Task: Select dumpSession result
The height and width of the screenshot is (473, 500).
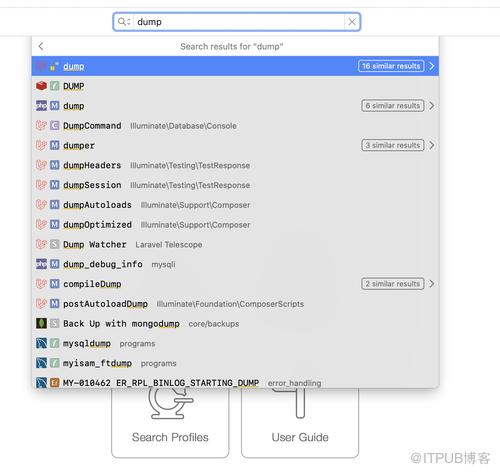Action: click(x=235, y=185)
